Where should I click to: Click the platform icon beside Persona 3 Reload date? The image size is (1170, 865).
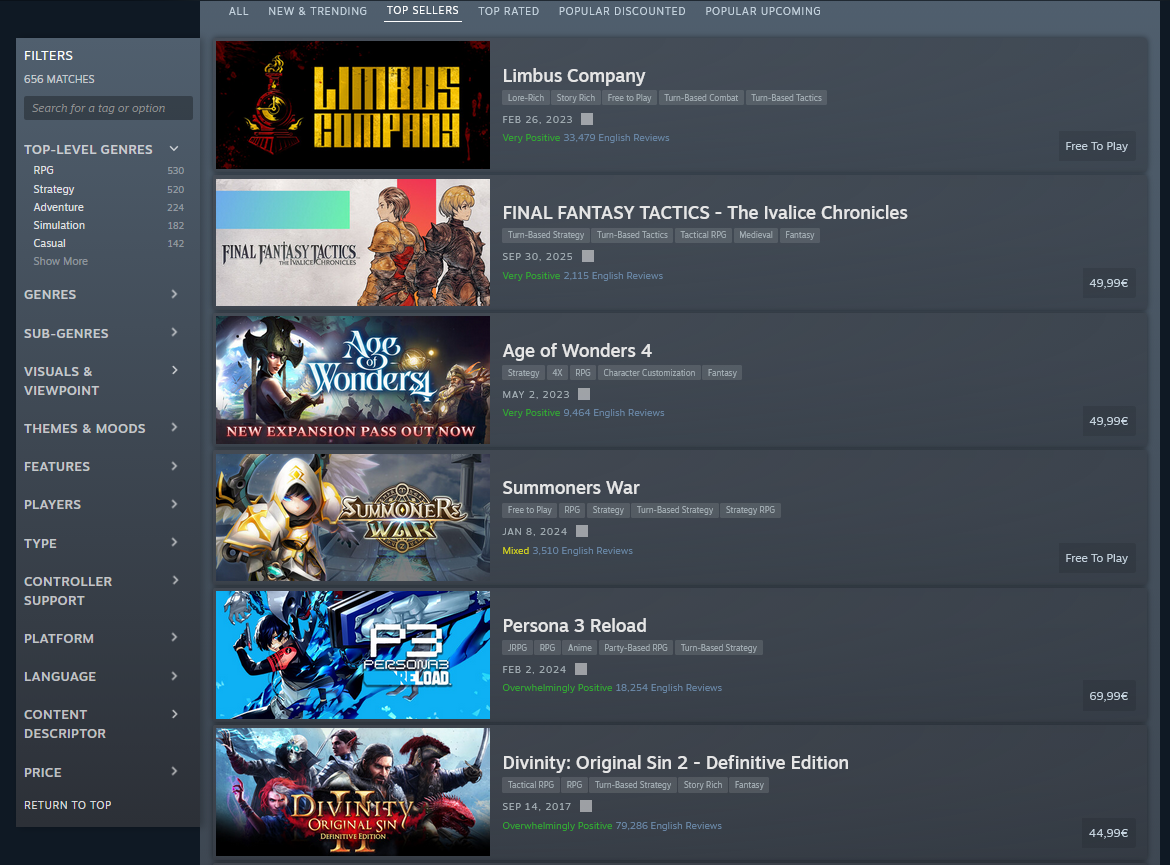(581, 669)
